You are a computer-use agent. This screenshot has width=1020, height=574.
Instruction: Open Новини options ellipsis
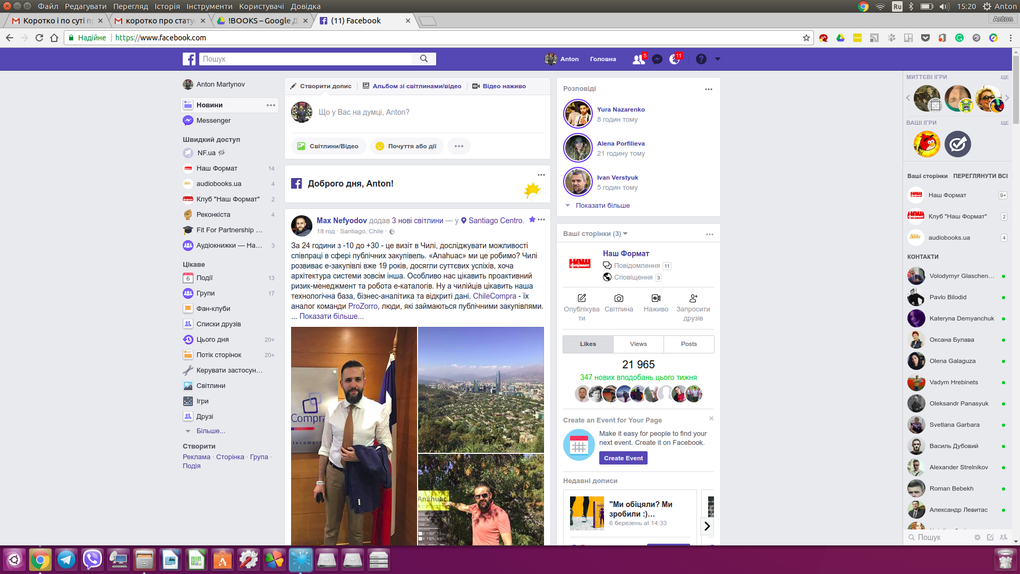[x=271, y=105]
